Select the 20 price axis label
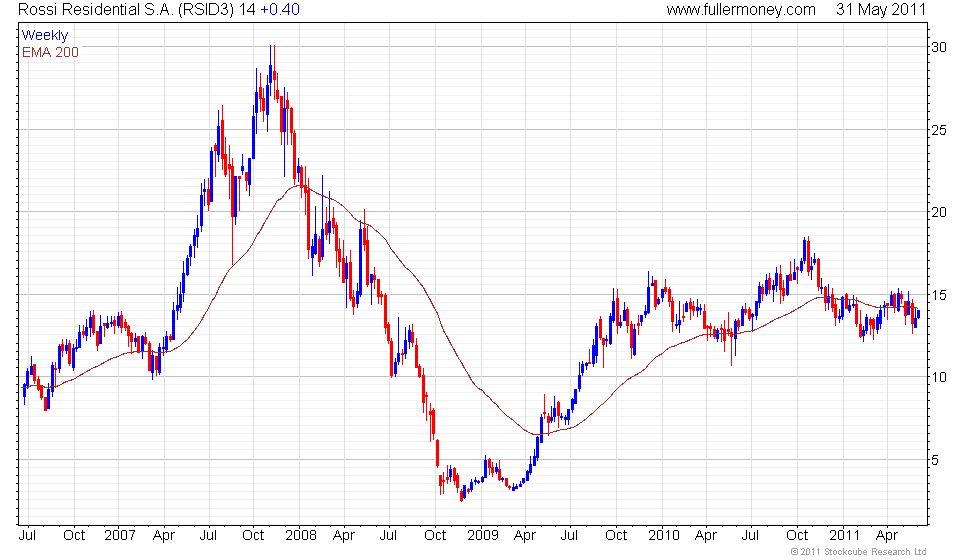Image resolution: width=980 pixels, height=560 pixels. pyautogui.click(x=938, y=212)
